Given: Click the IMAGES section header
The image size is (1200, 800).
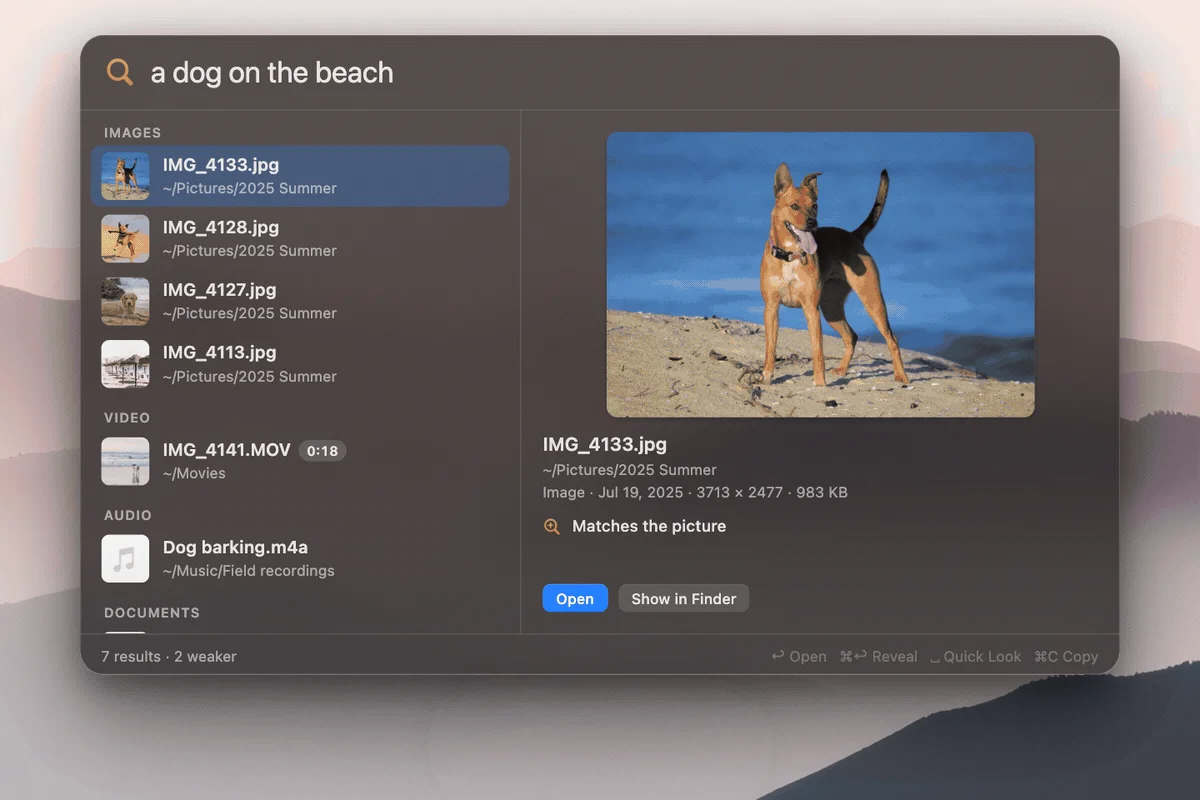Looking at the screenshot, I should point(133,132).
